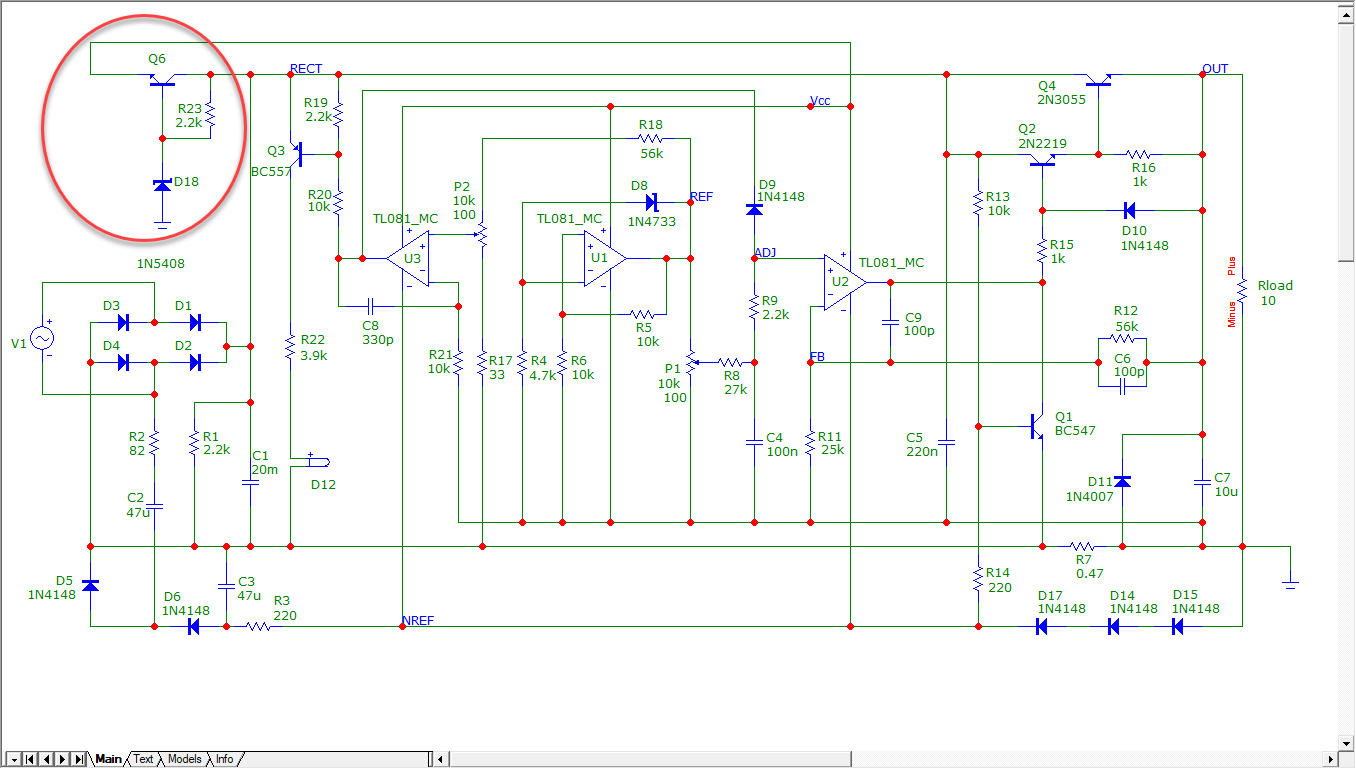Screen dimensions: 1356x769
Task: Switch to the Text tab
Action: 144,759
